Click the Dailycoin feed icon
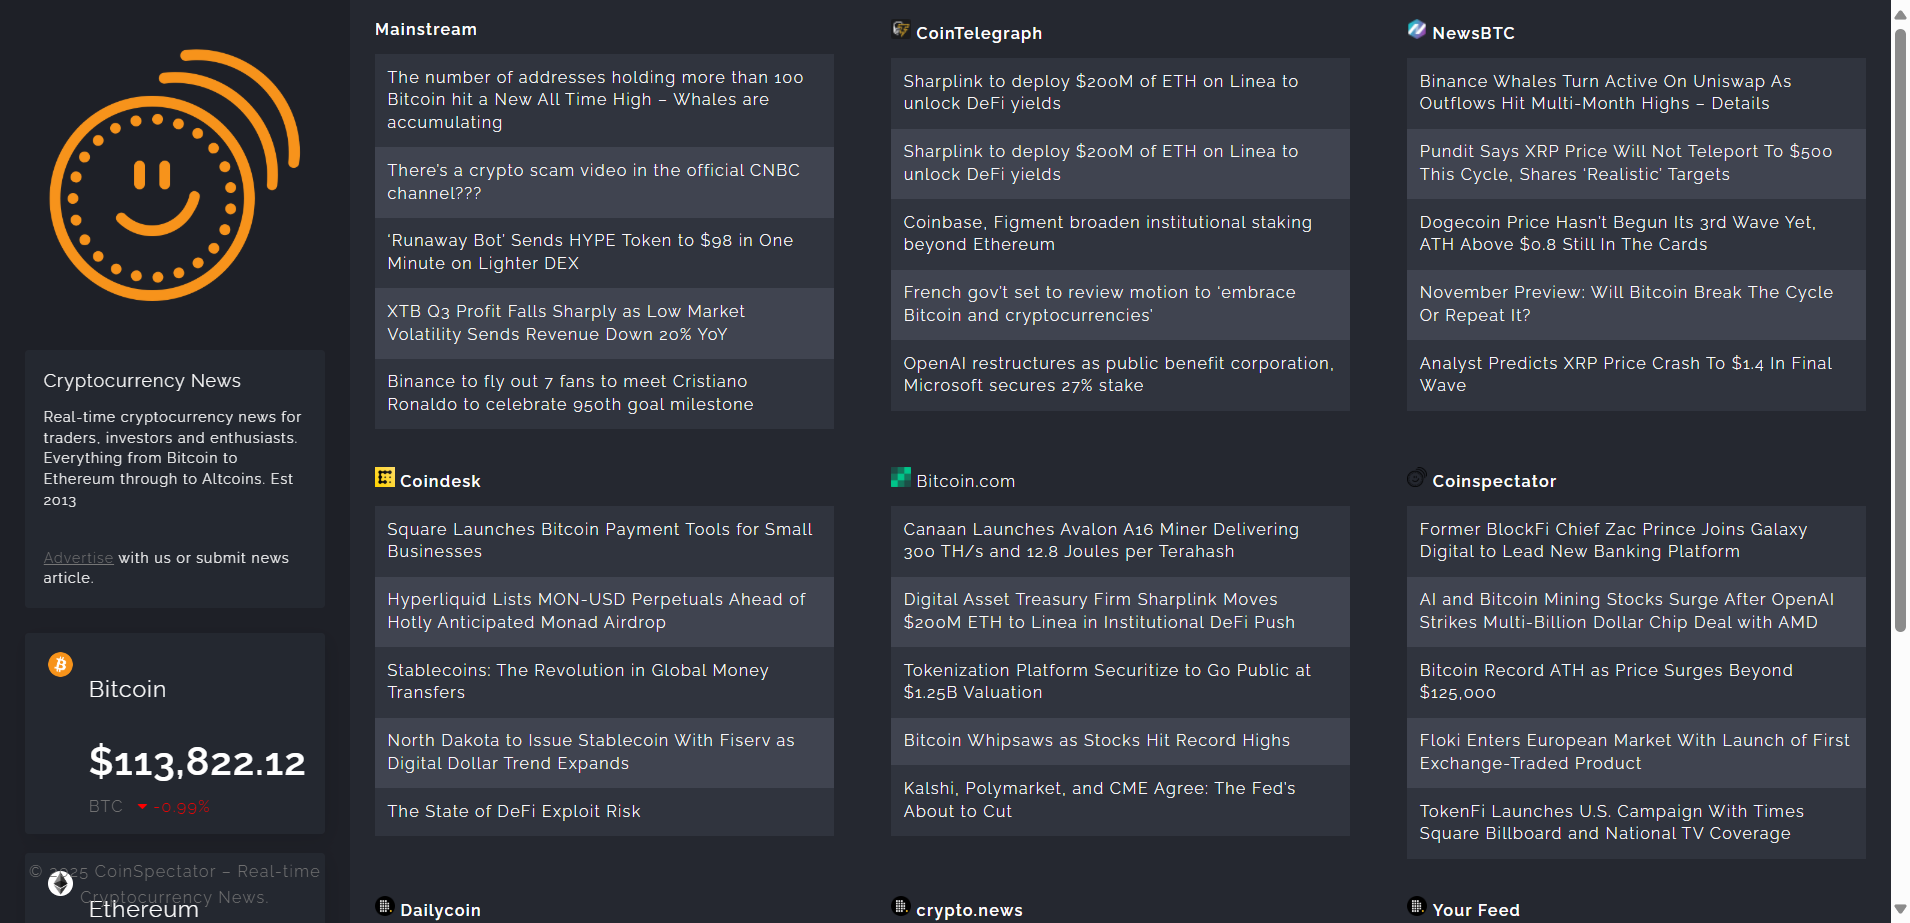1910x923 pixels. [x=385, y=906]
